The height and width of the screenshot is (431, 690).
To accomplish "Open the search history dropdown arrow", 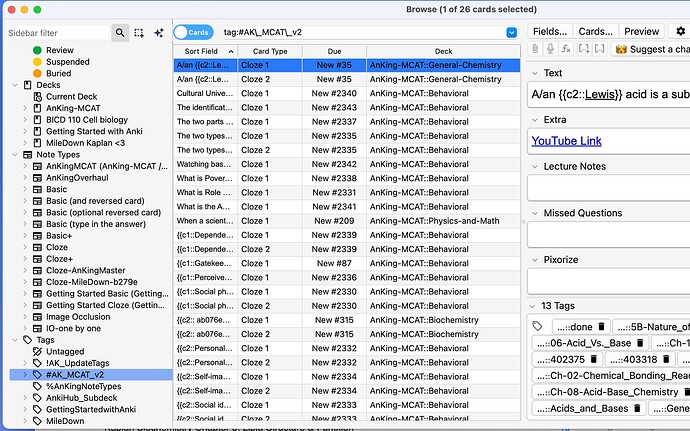I will (x=511, y=33).
